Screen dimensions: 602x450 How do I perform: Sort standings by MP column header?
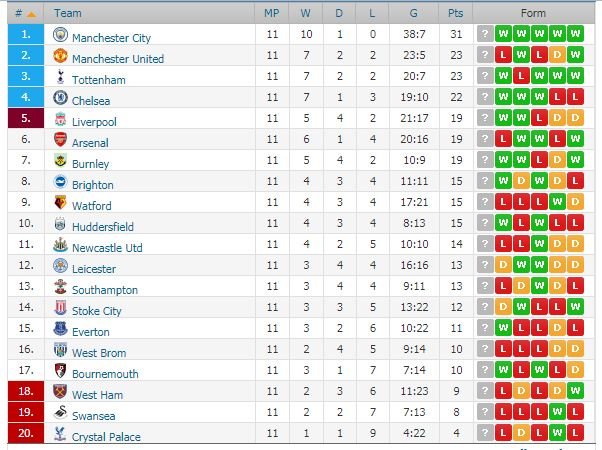point(272,13)
